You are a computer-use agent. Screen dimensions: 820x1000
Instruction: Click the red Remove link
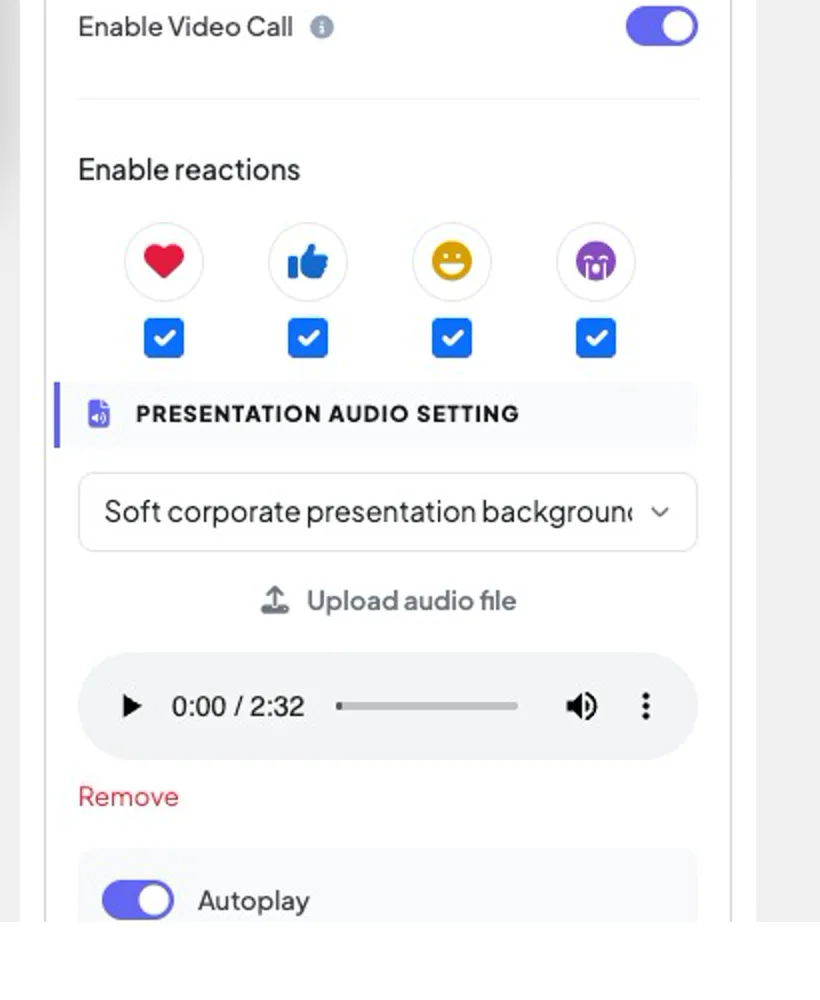pyautogui.click(x=128, y=797)
